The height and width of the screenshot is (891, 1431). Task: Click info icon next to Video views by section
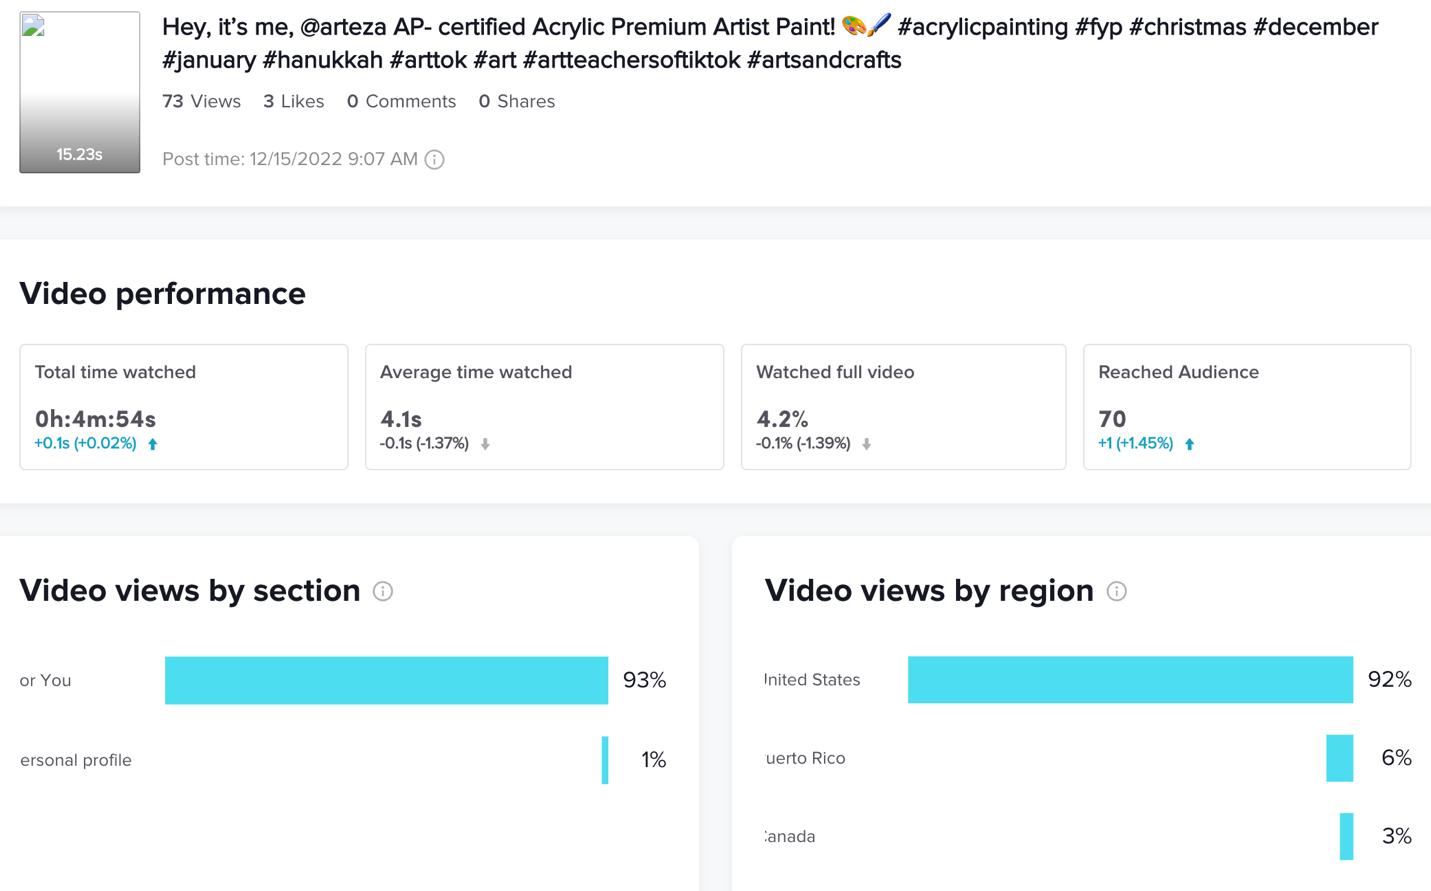(x=383, y=591)
